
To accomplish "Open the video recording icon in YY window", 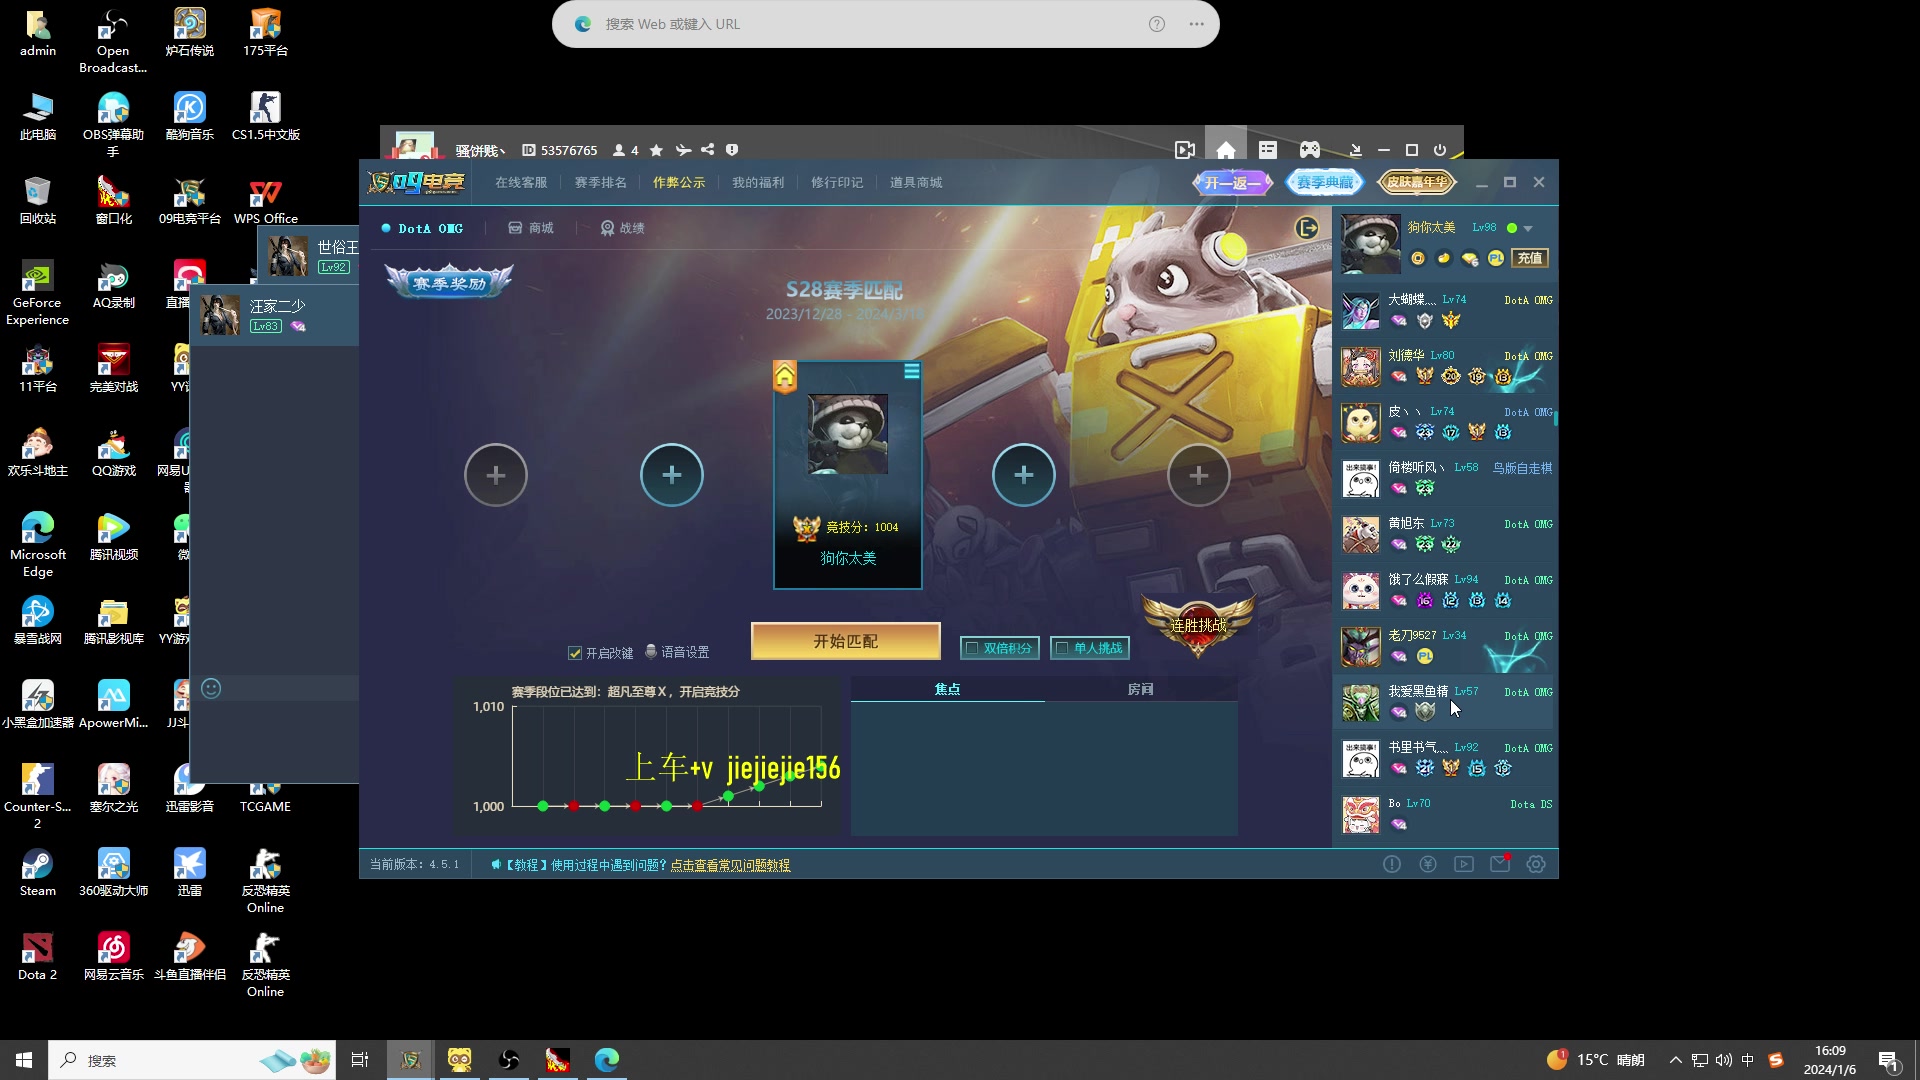I will click(1185, 150).
